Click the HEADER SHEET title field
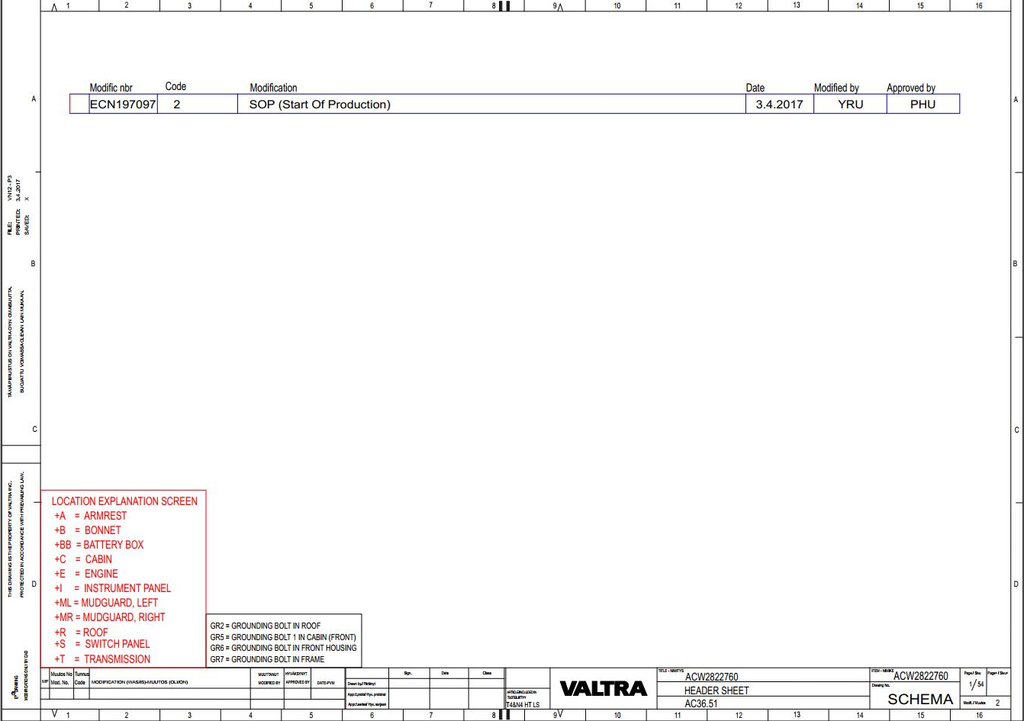This screenshot has height=721, width=1024. tap(716, 690)
